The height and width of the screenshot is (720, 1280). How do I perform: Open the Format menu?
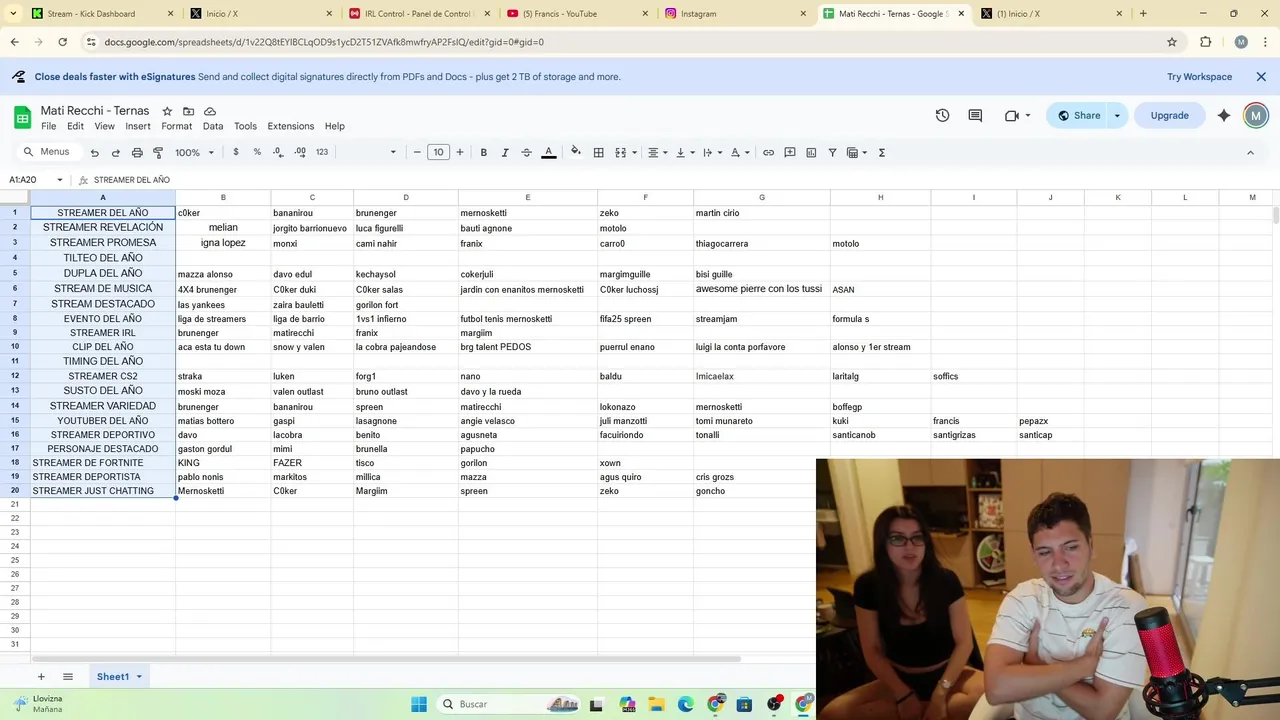click(x=176, y=126)
